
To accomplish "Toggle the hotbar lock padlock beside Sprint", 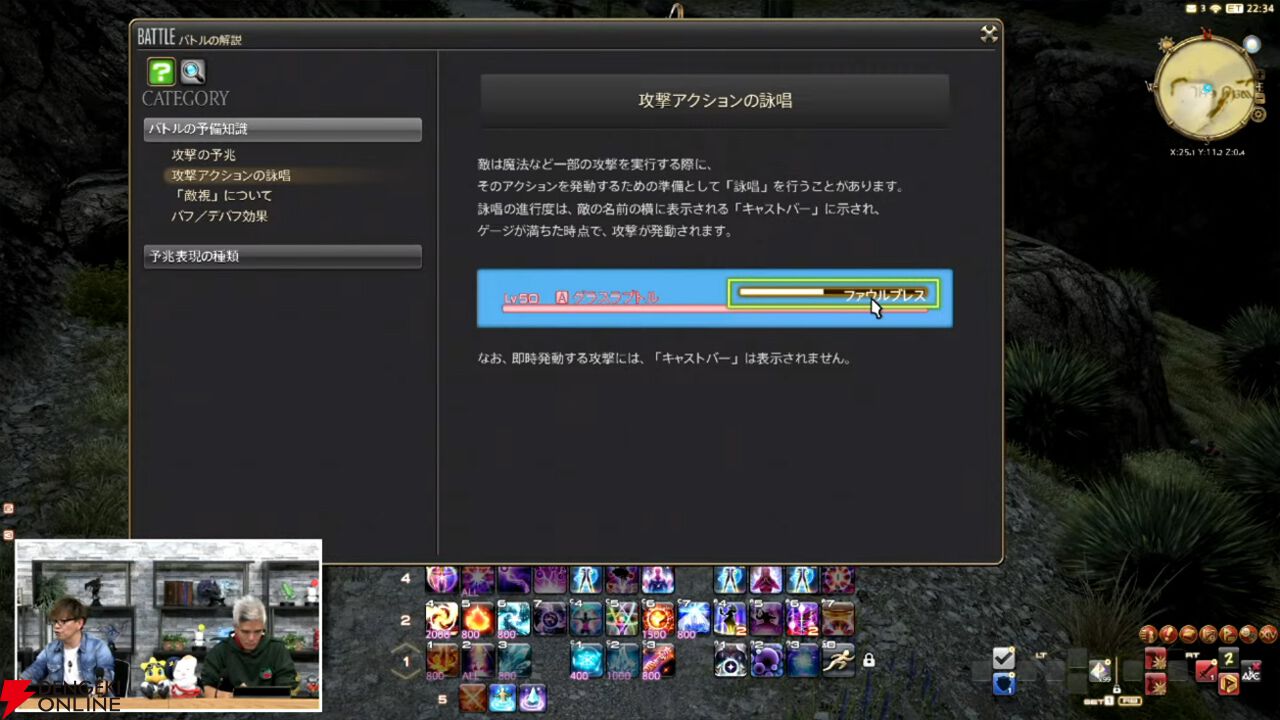I will 869,660.
